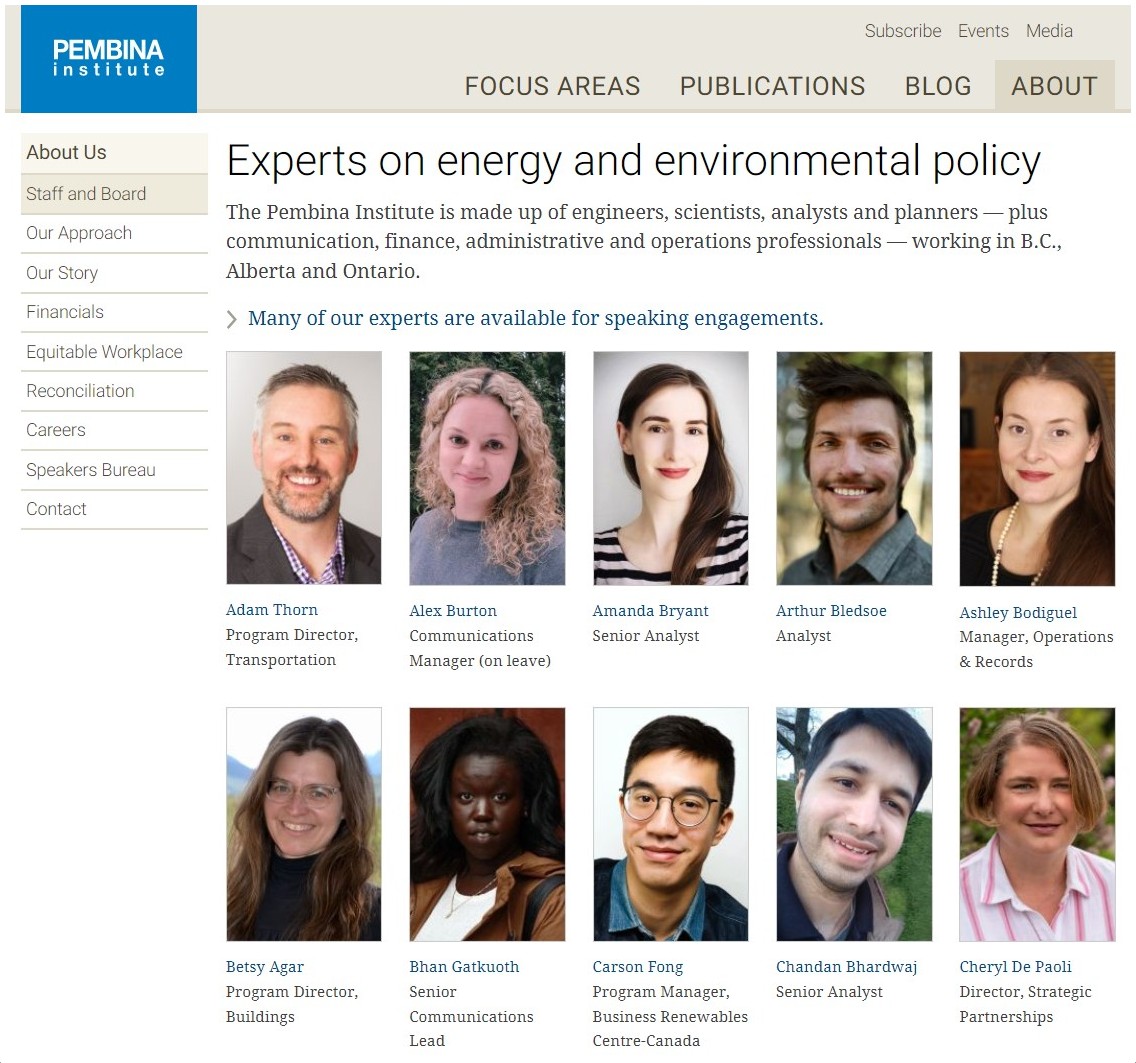Click the Subscribe link

pyautogui.click(x=902, y=31)
